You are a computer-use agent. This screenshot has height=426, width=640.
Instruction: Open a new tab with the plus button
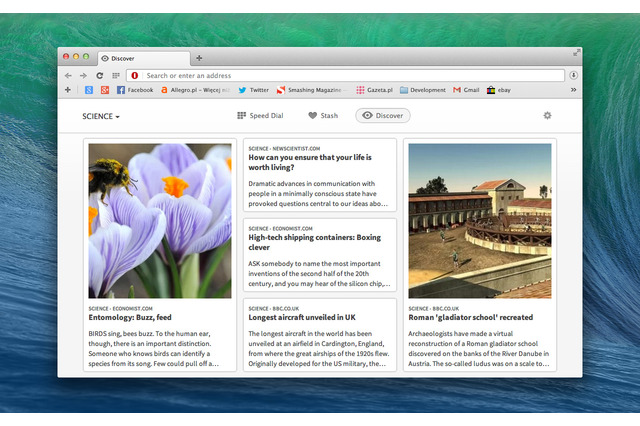tap(199, 58)
